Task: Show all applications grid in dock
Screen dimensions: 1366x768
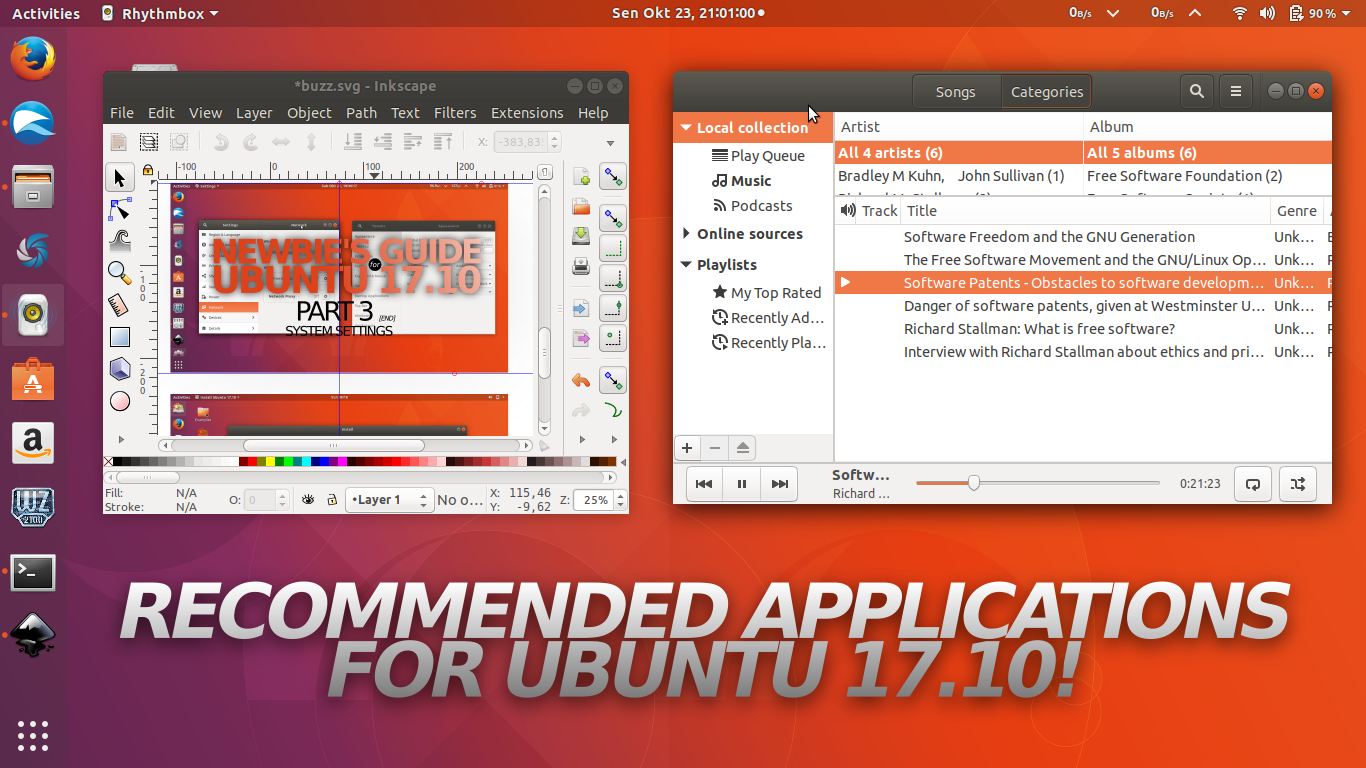Action: coord(33,735)
